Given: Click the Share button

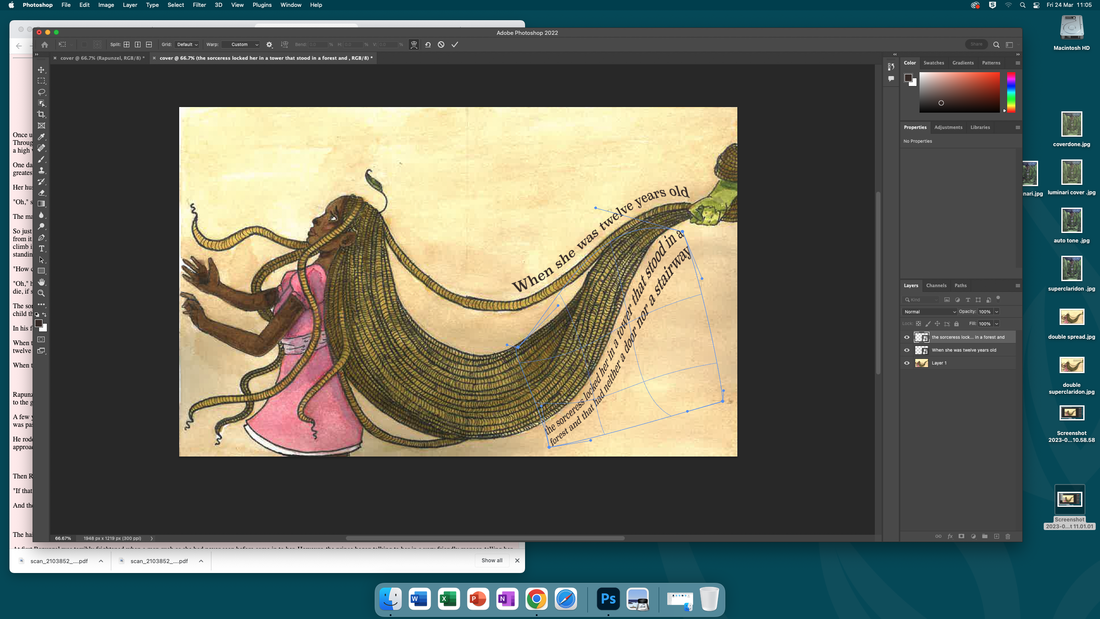Looking at the screenshot, I should click(976, 44).
